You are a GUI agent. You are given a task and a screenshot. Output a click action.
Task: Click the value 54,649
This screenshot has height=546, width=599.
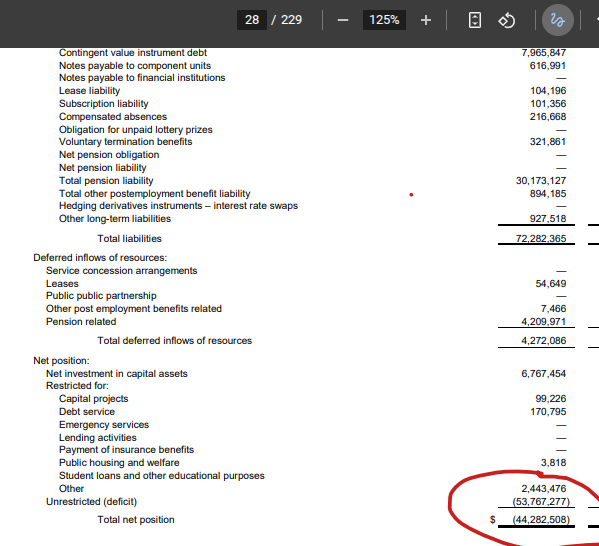551,284
